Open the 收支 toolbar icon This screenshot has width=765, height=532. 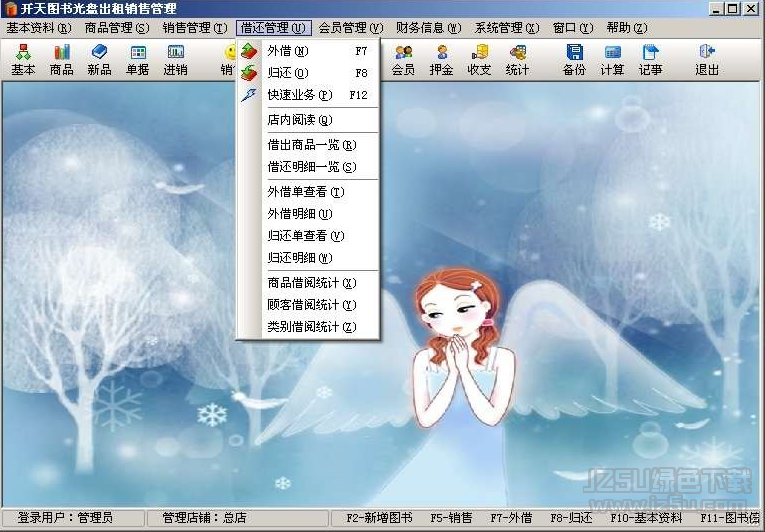(x=479, y=60)
